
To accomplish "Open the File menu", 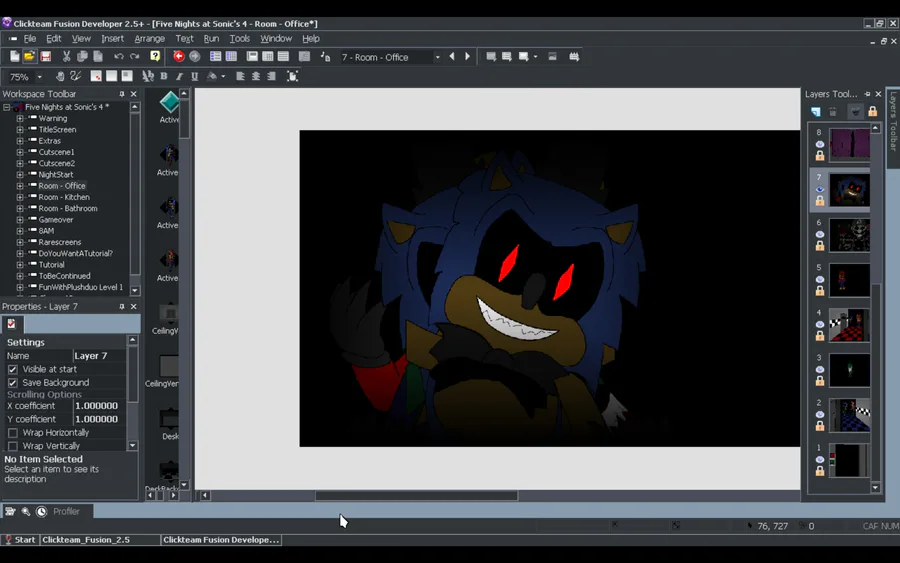I will tap(30, 38).
